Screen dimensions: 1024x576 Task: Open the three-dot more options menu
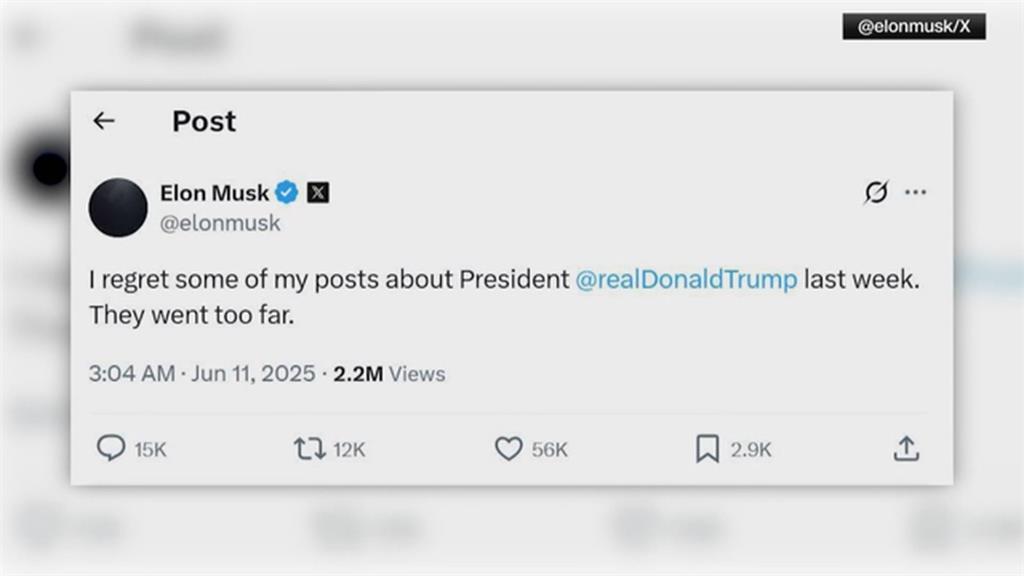click(x=915, y=193)
